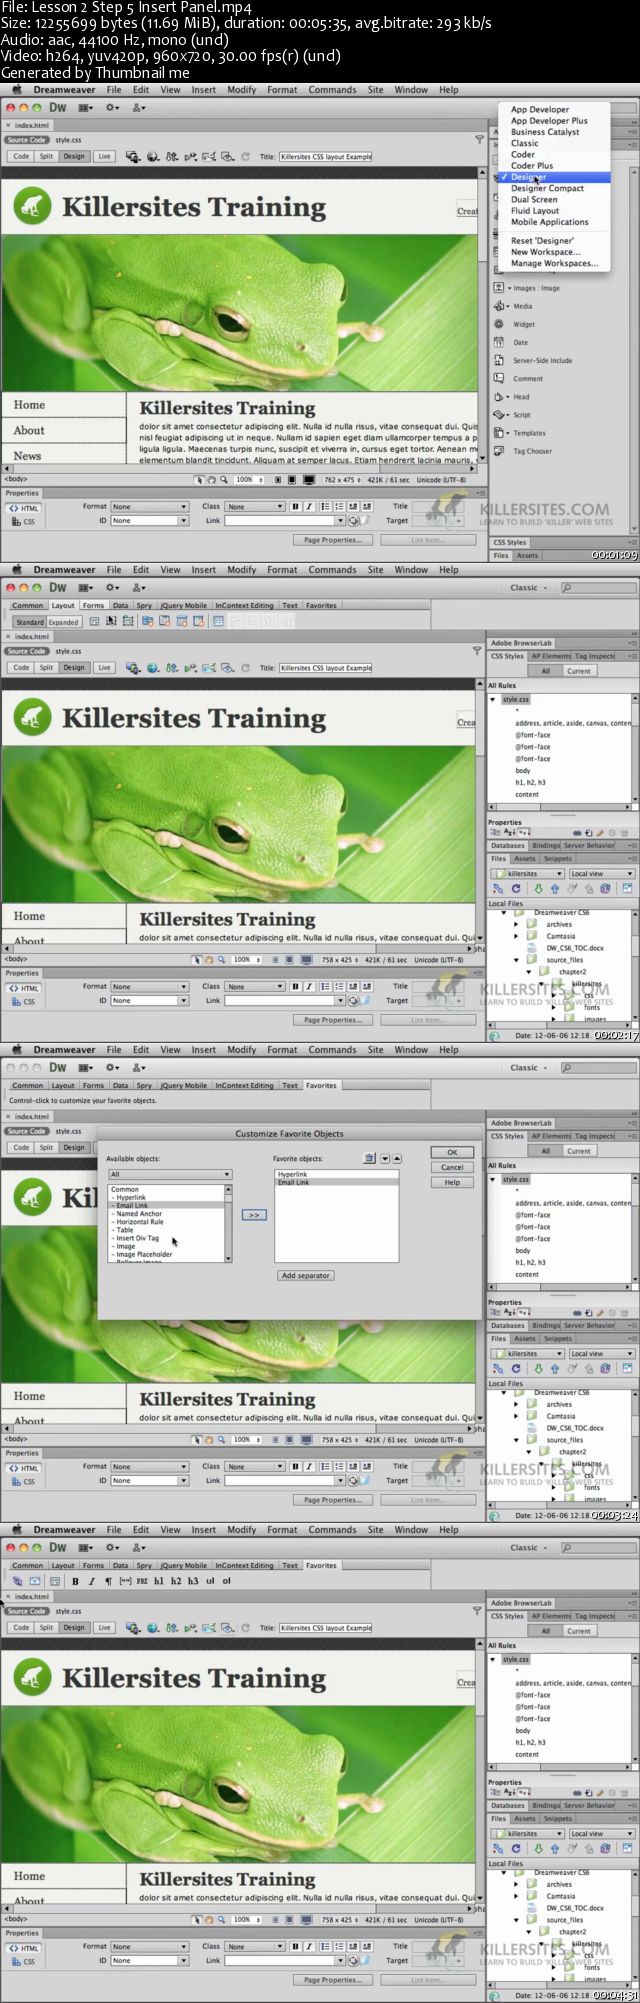Image resolution: width=640 pixels, height=2003 pixels.
Task: Open killersites site dropdown in 00:02:17 Files panel
Action: 527,873
